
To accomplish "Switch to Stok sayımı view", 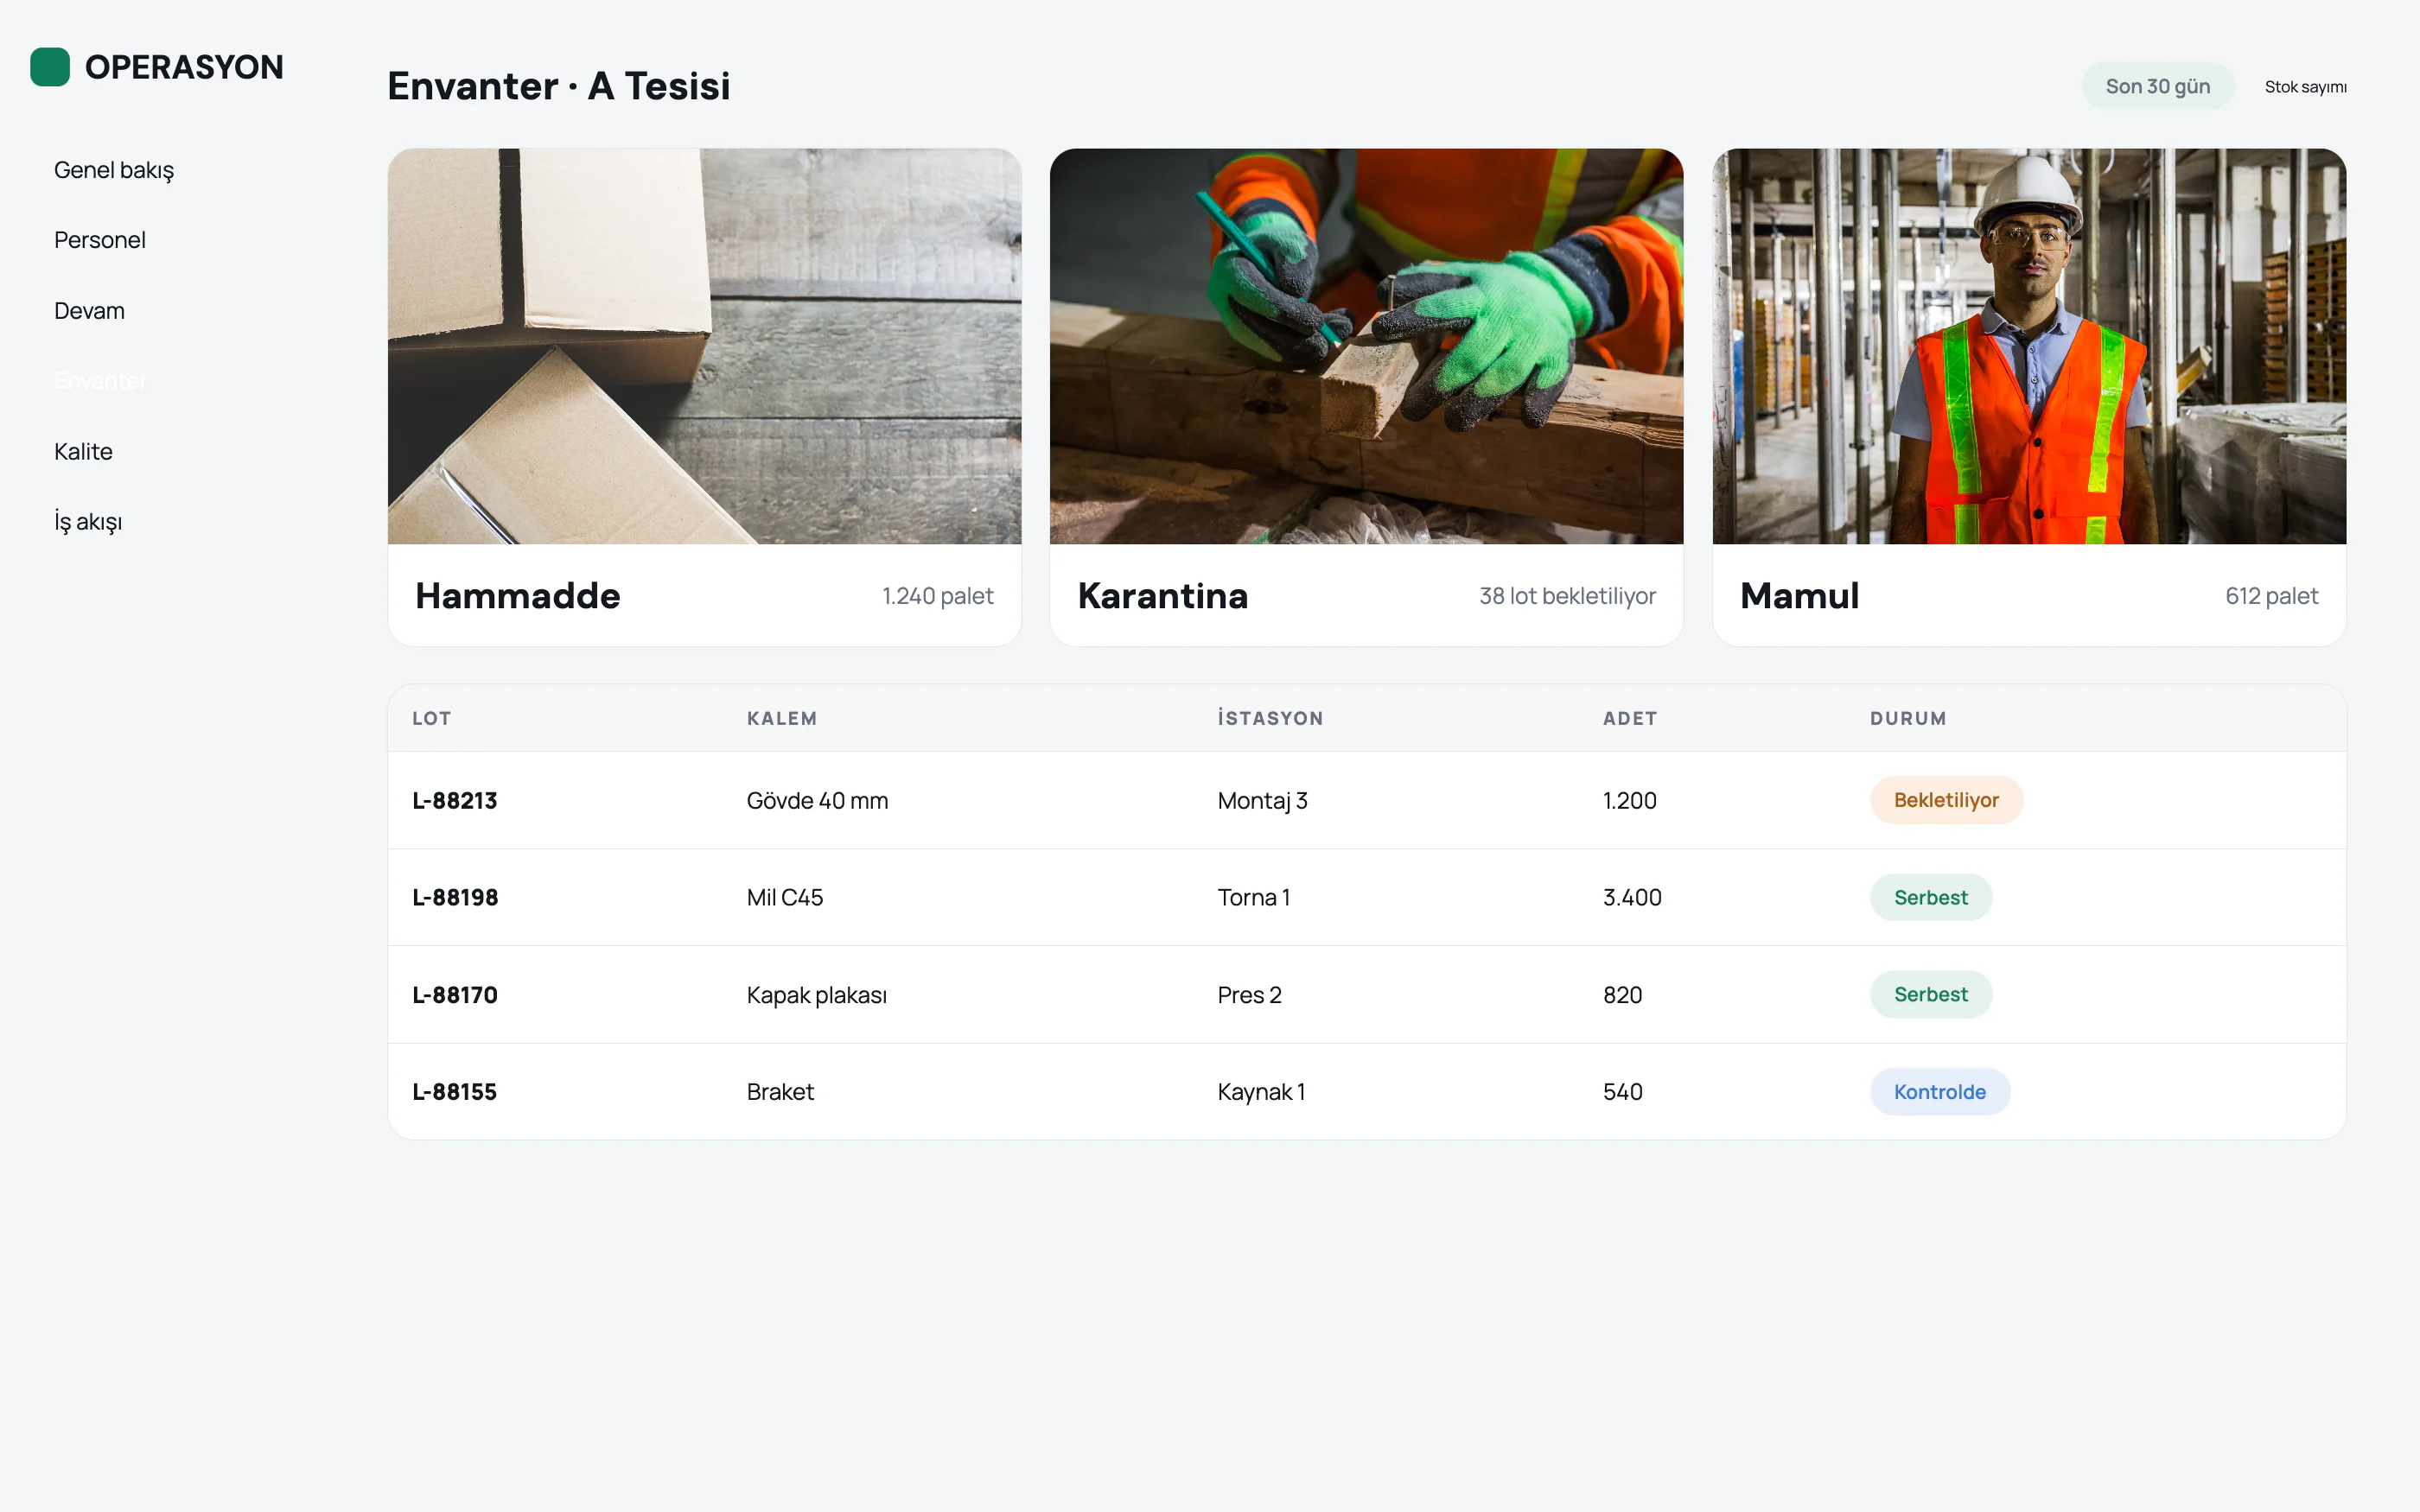I will coord(2305,87).
